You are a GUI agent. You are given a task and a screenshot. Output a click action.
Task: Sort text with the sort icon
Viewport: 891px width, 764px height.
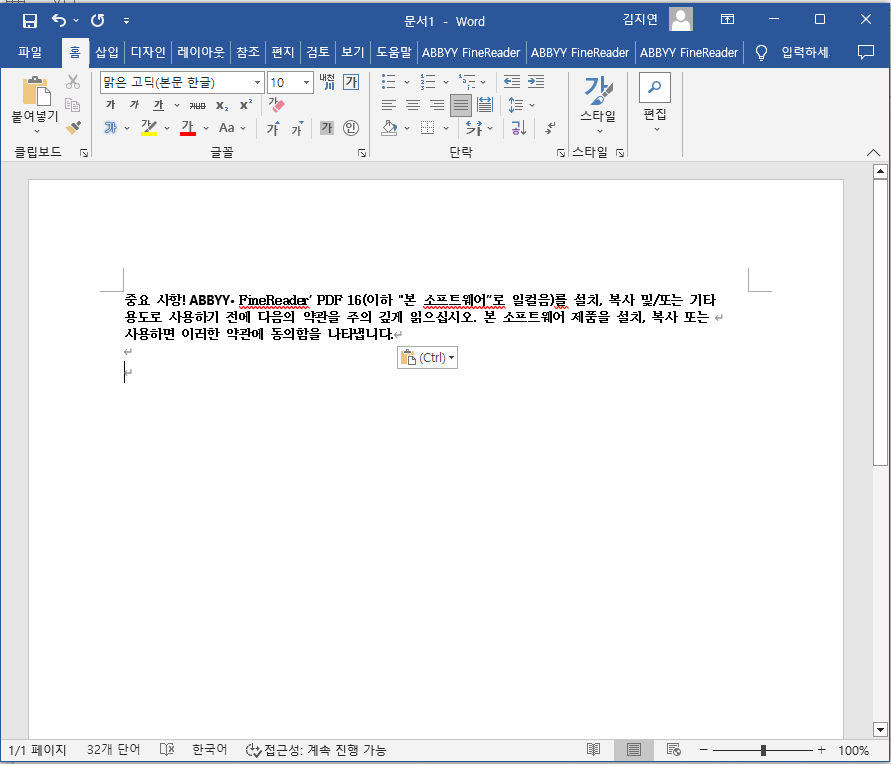coord(518,128)
